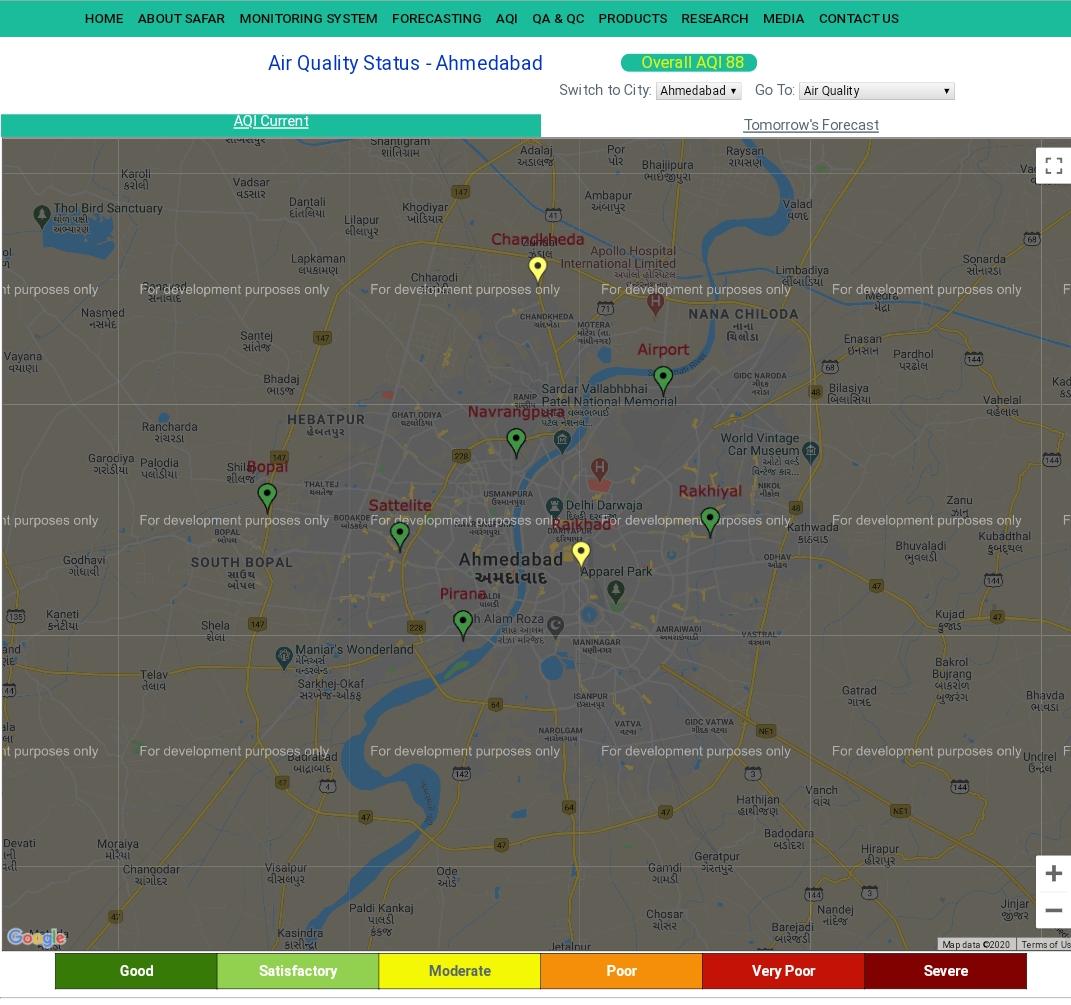This screenshot has height=1005, width=1071.
Task: Zoom in on the map
Action: [1053, 873]
